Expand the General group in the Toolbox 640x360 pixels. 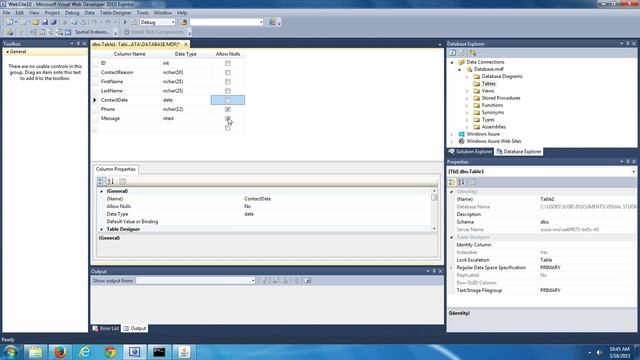pyautogui.click(x=8, y=52)
